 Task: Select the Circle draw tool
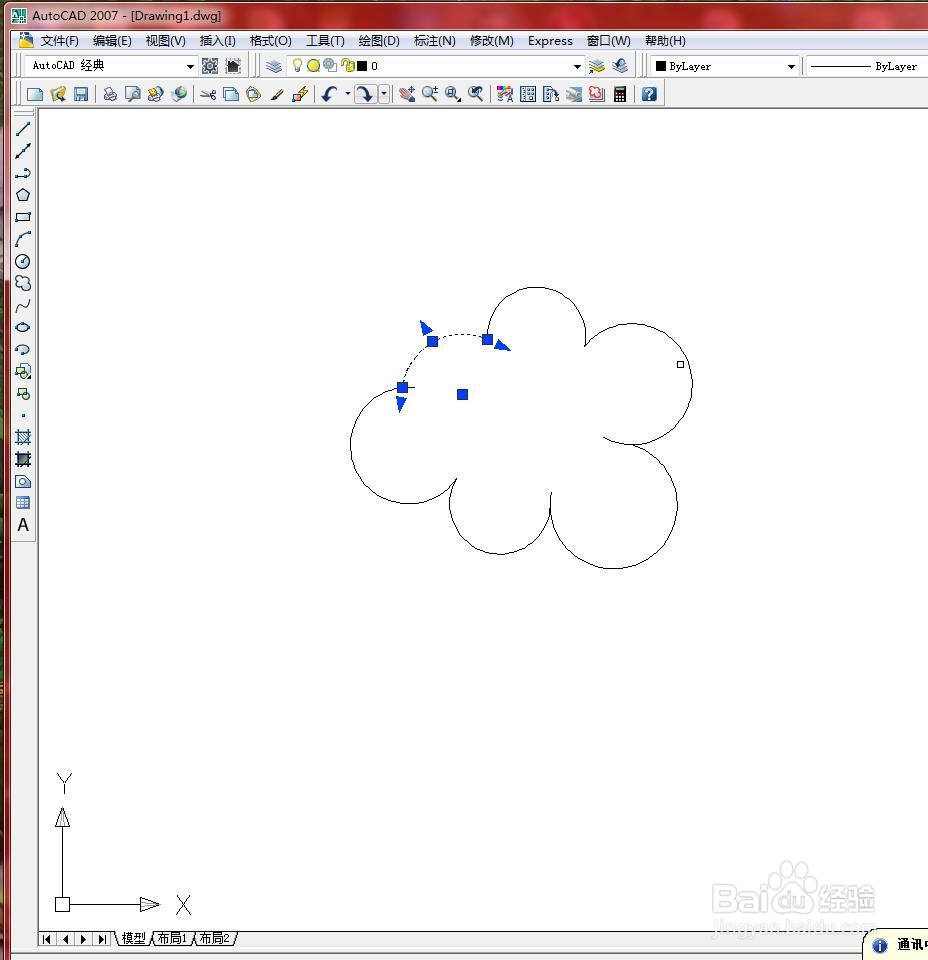[x=23, y=261]
